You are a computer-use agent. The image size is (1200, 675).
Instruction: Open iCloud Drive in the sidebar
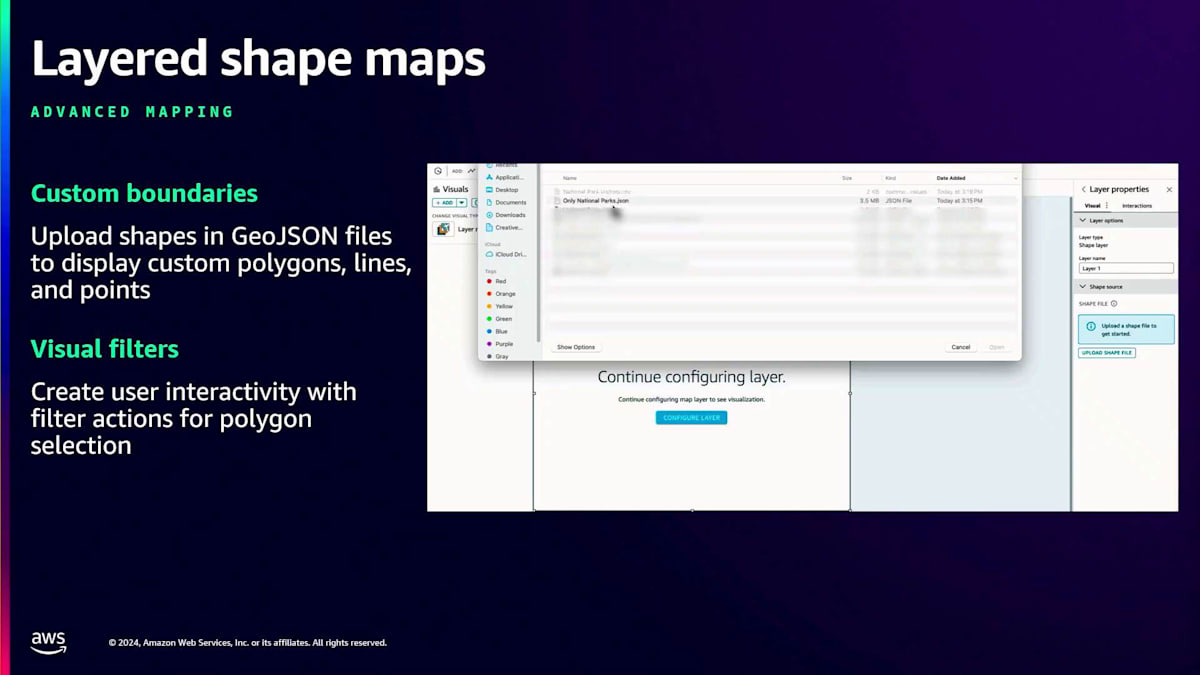[508, 254]
